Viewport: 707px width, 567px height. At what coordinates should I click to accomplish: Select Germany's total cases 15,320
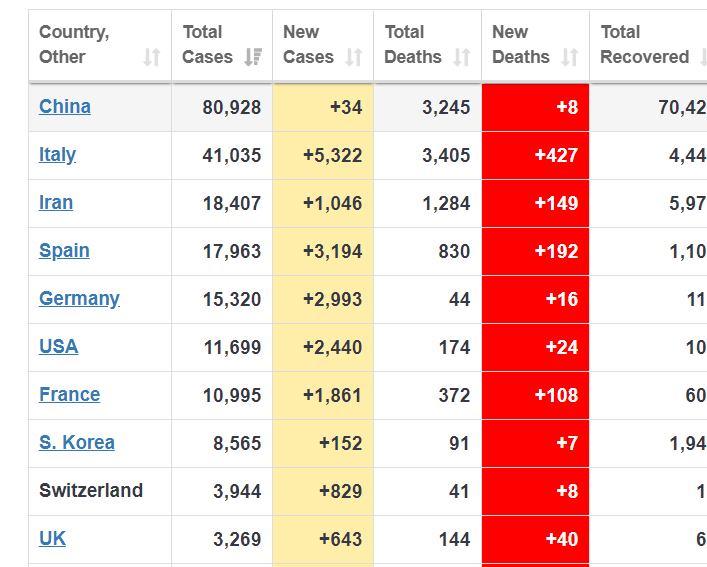click(232, 300)
